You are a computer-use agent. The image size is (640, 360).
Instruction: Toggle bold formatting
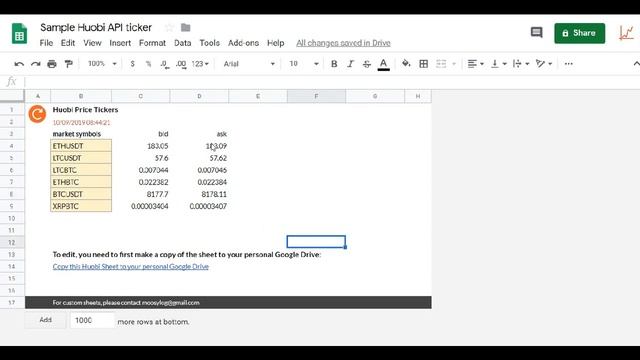334,64
